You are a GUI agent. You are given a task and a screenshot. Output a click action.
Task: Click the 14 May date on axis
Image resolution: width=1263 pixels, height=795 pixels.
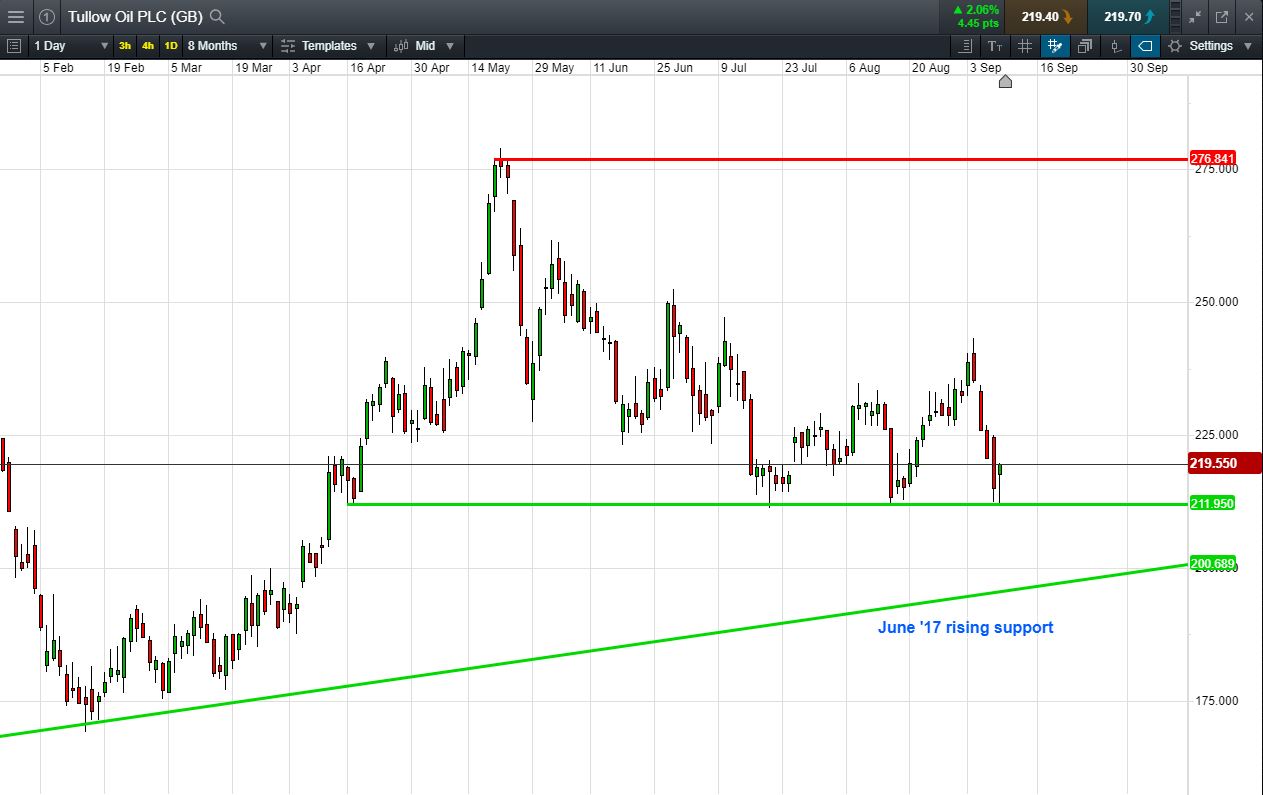point(491,68)
